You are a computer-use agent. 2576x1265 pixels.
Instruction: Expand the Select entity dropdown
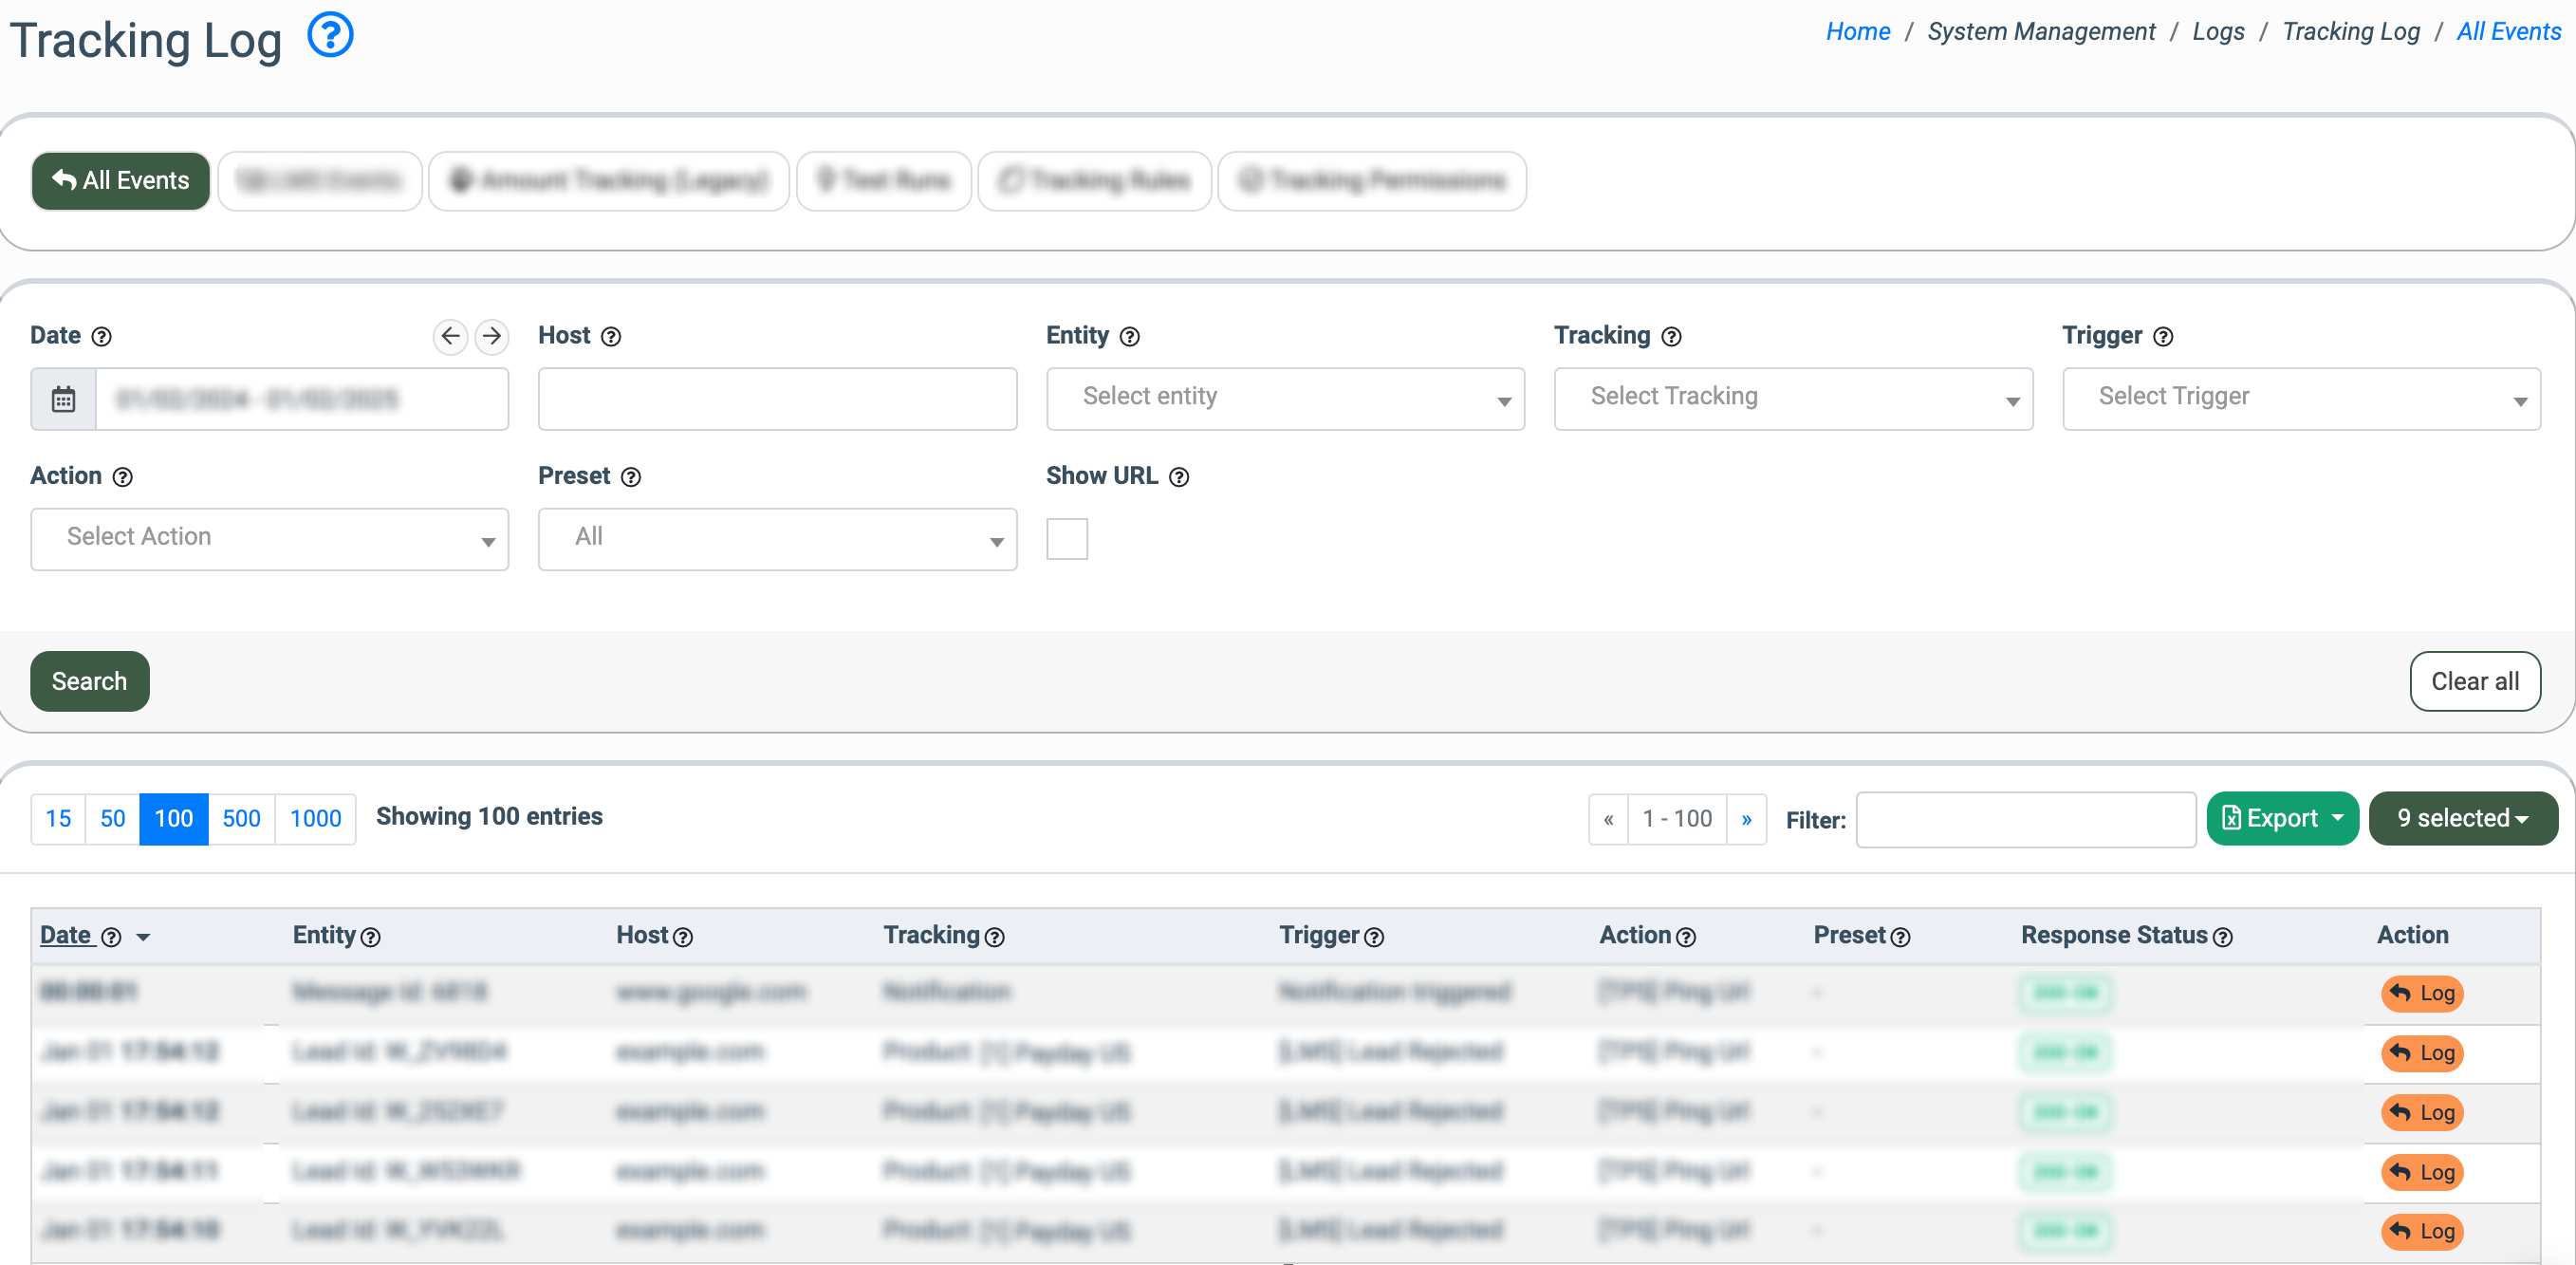(1284, 399)
